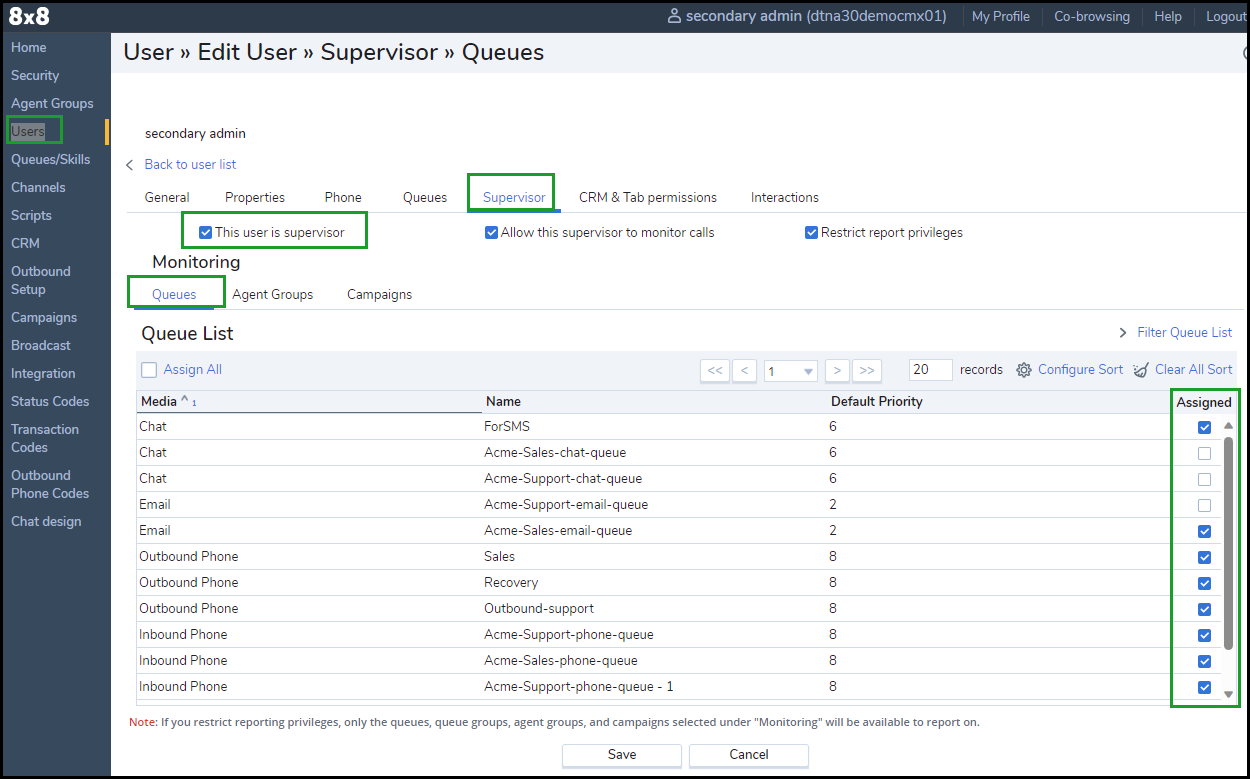This screenshot has width=1250, height=779.
Task: Click Back to user list link
Action: (190, 164)
